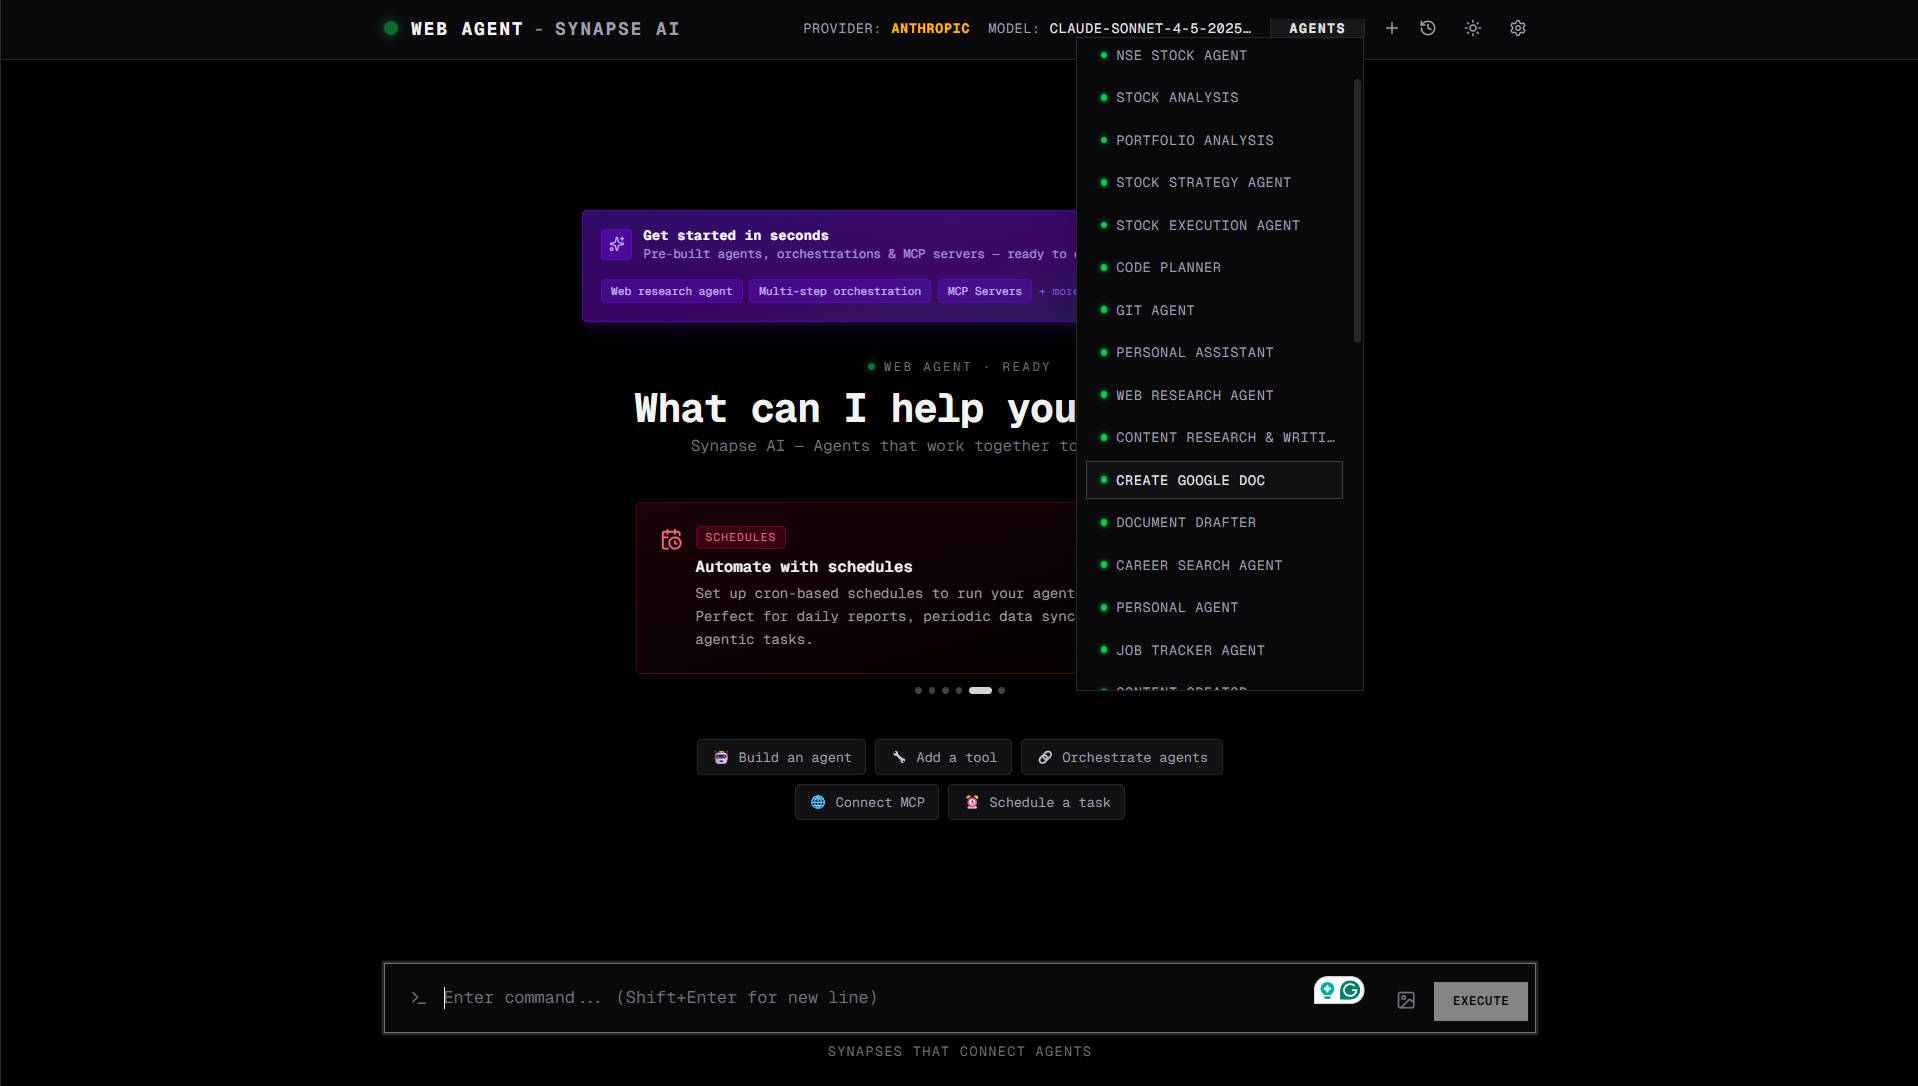Select Code Planner agent

[1214, 267]
